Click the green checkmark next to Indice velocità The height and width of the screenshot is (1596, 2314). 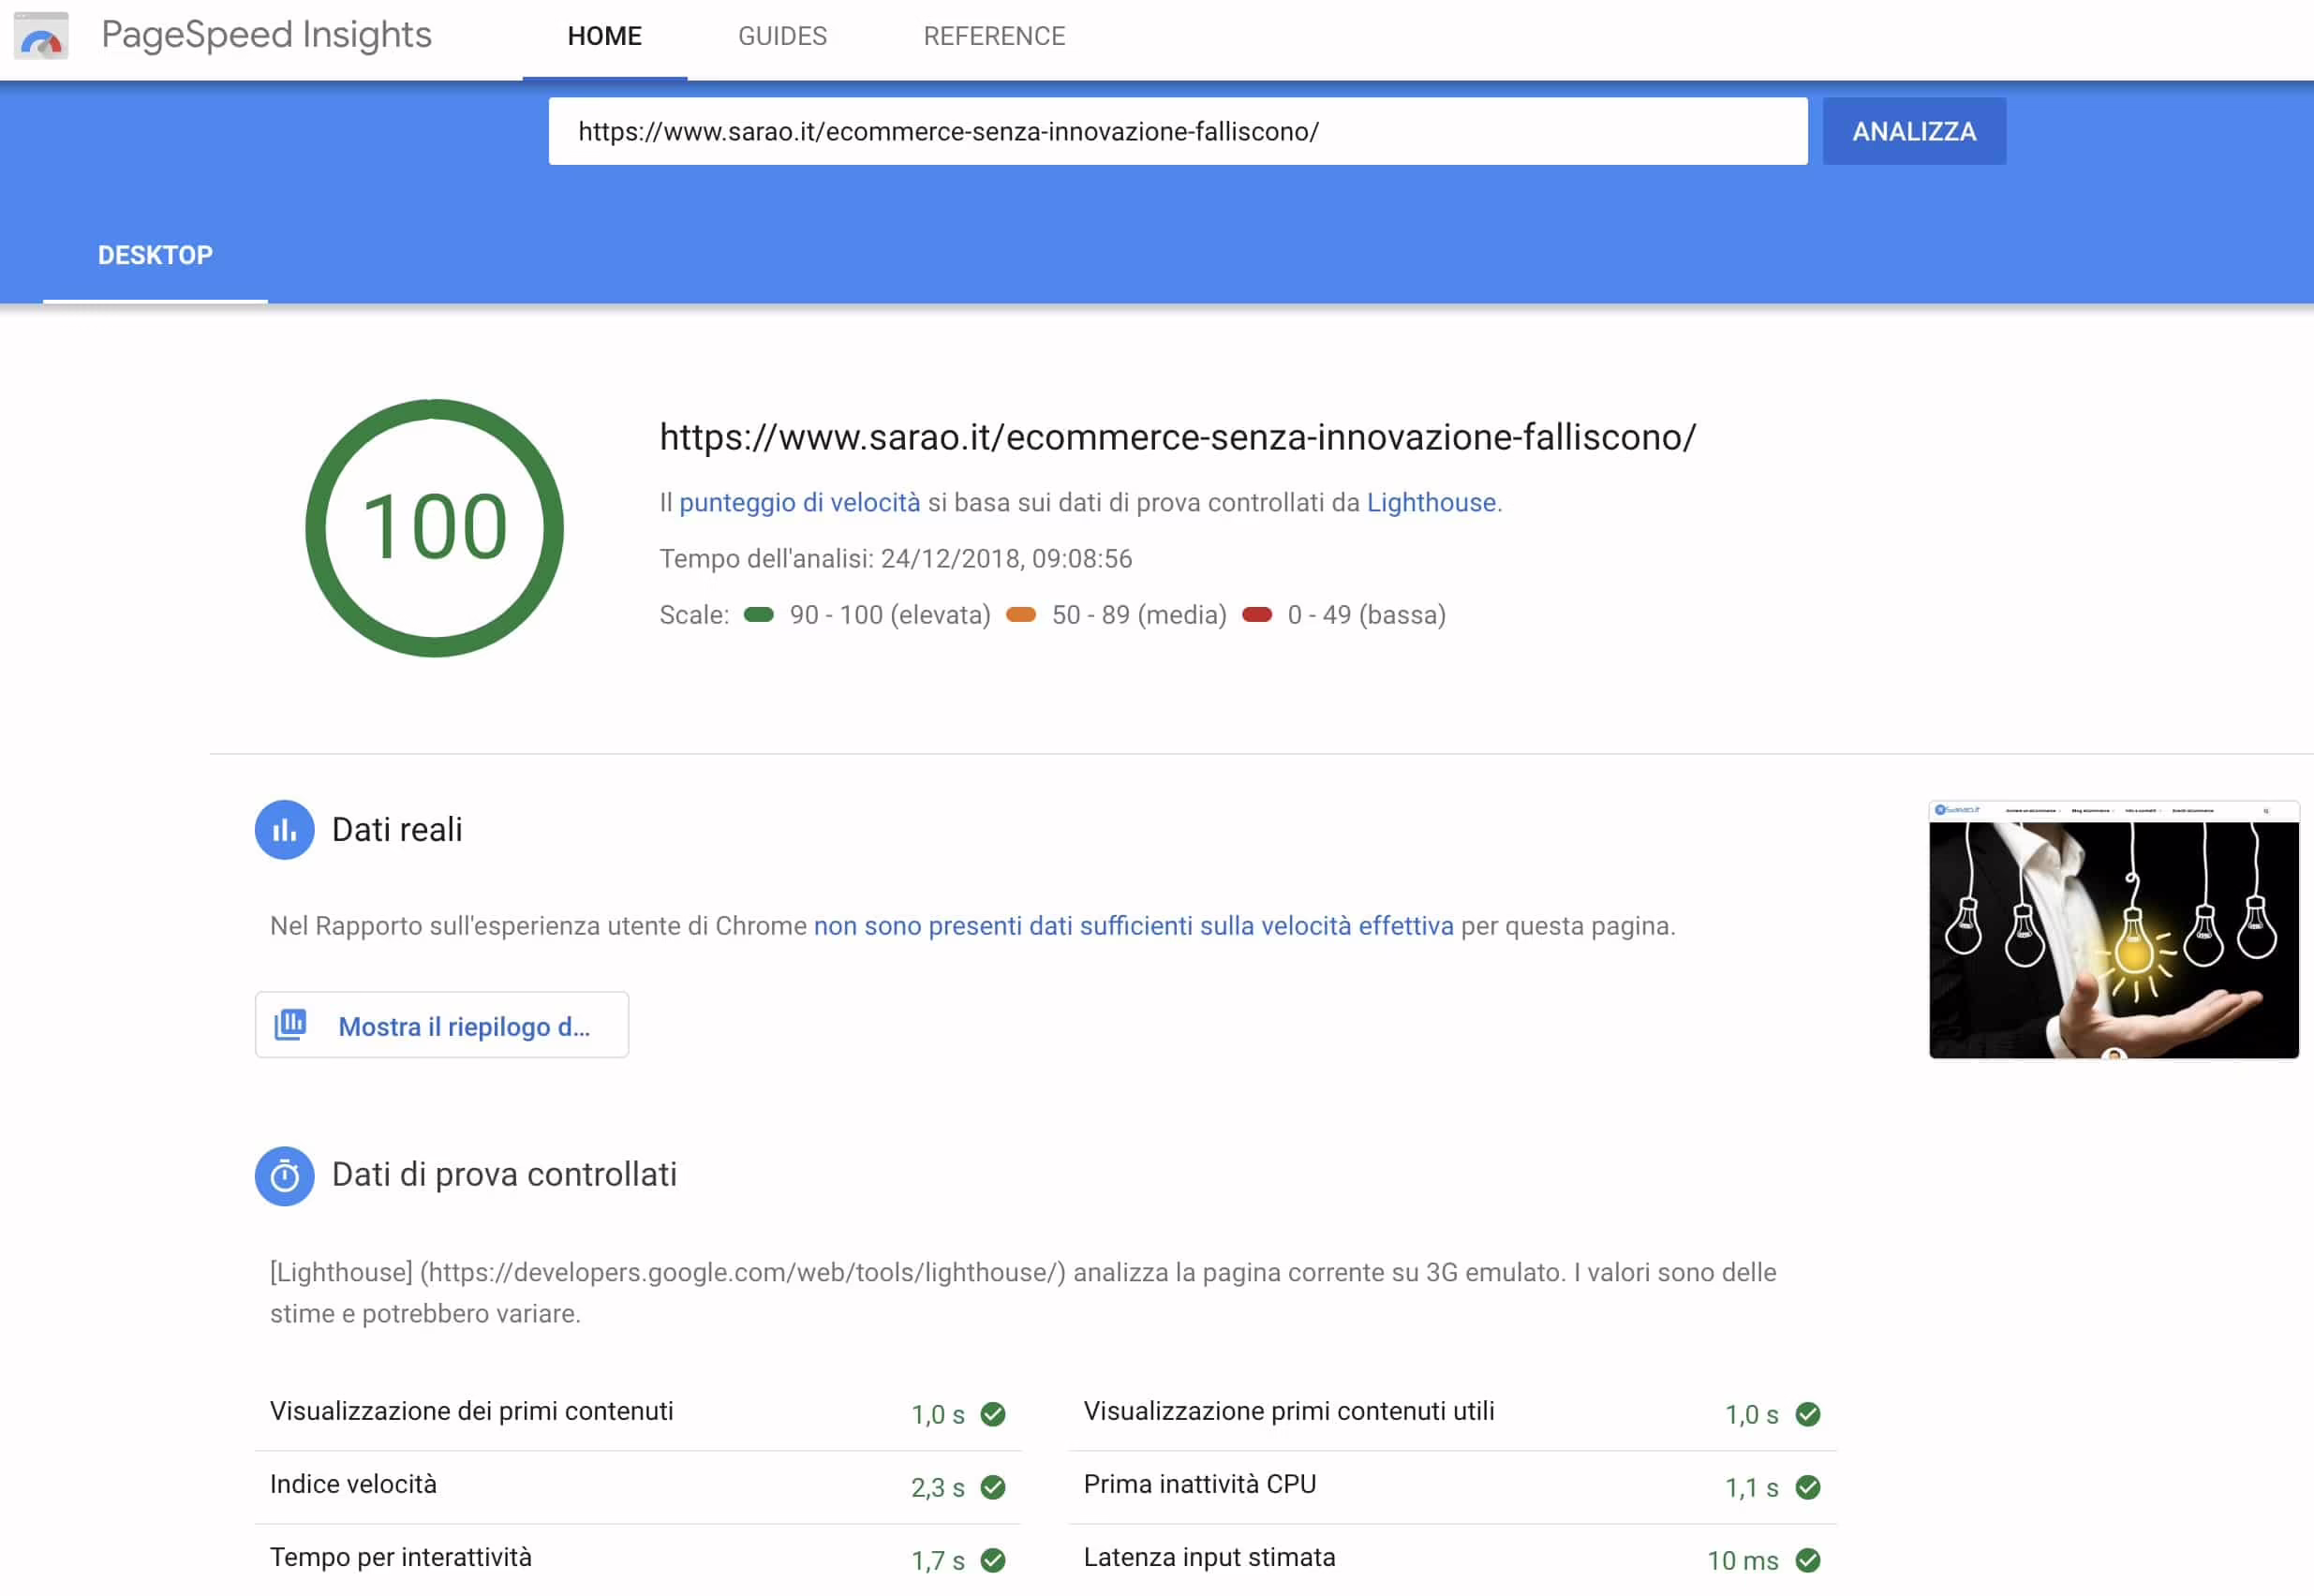coord(993,1487)
